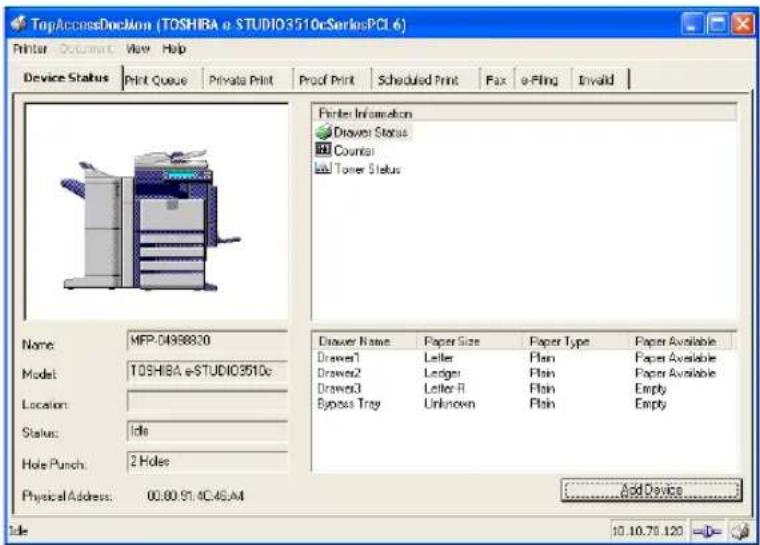Switch to the Device Status tab

click(66, 78)
